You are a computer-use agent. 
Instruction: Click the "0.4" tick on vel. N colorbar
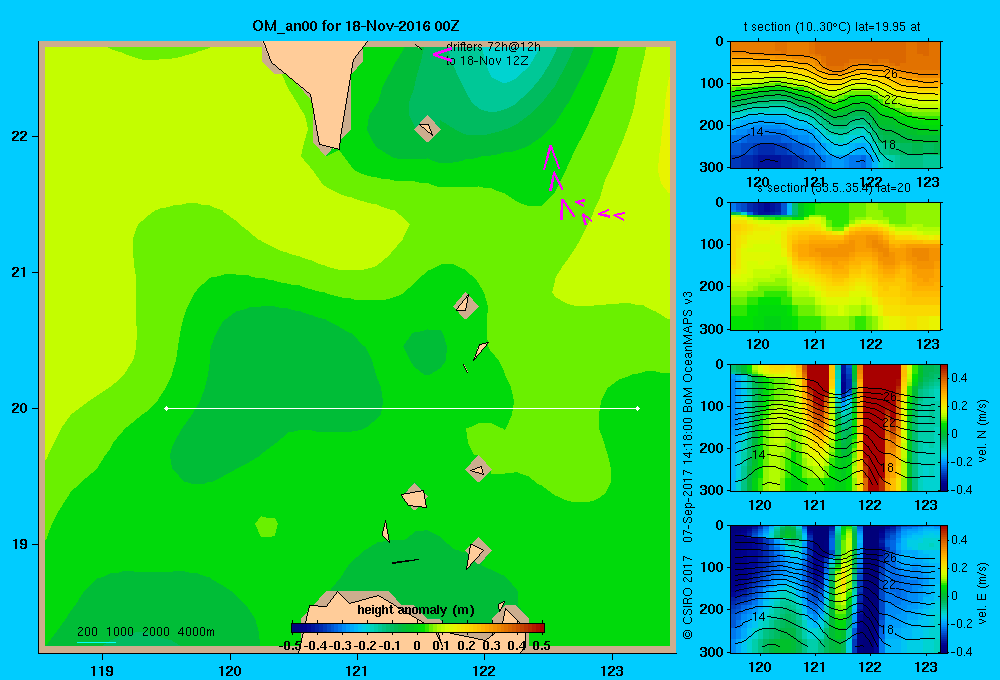pos(959,378)
